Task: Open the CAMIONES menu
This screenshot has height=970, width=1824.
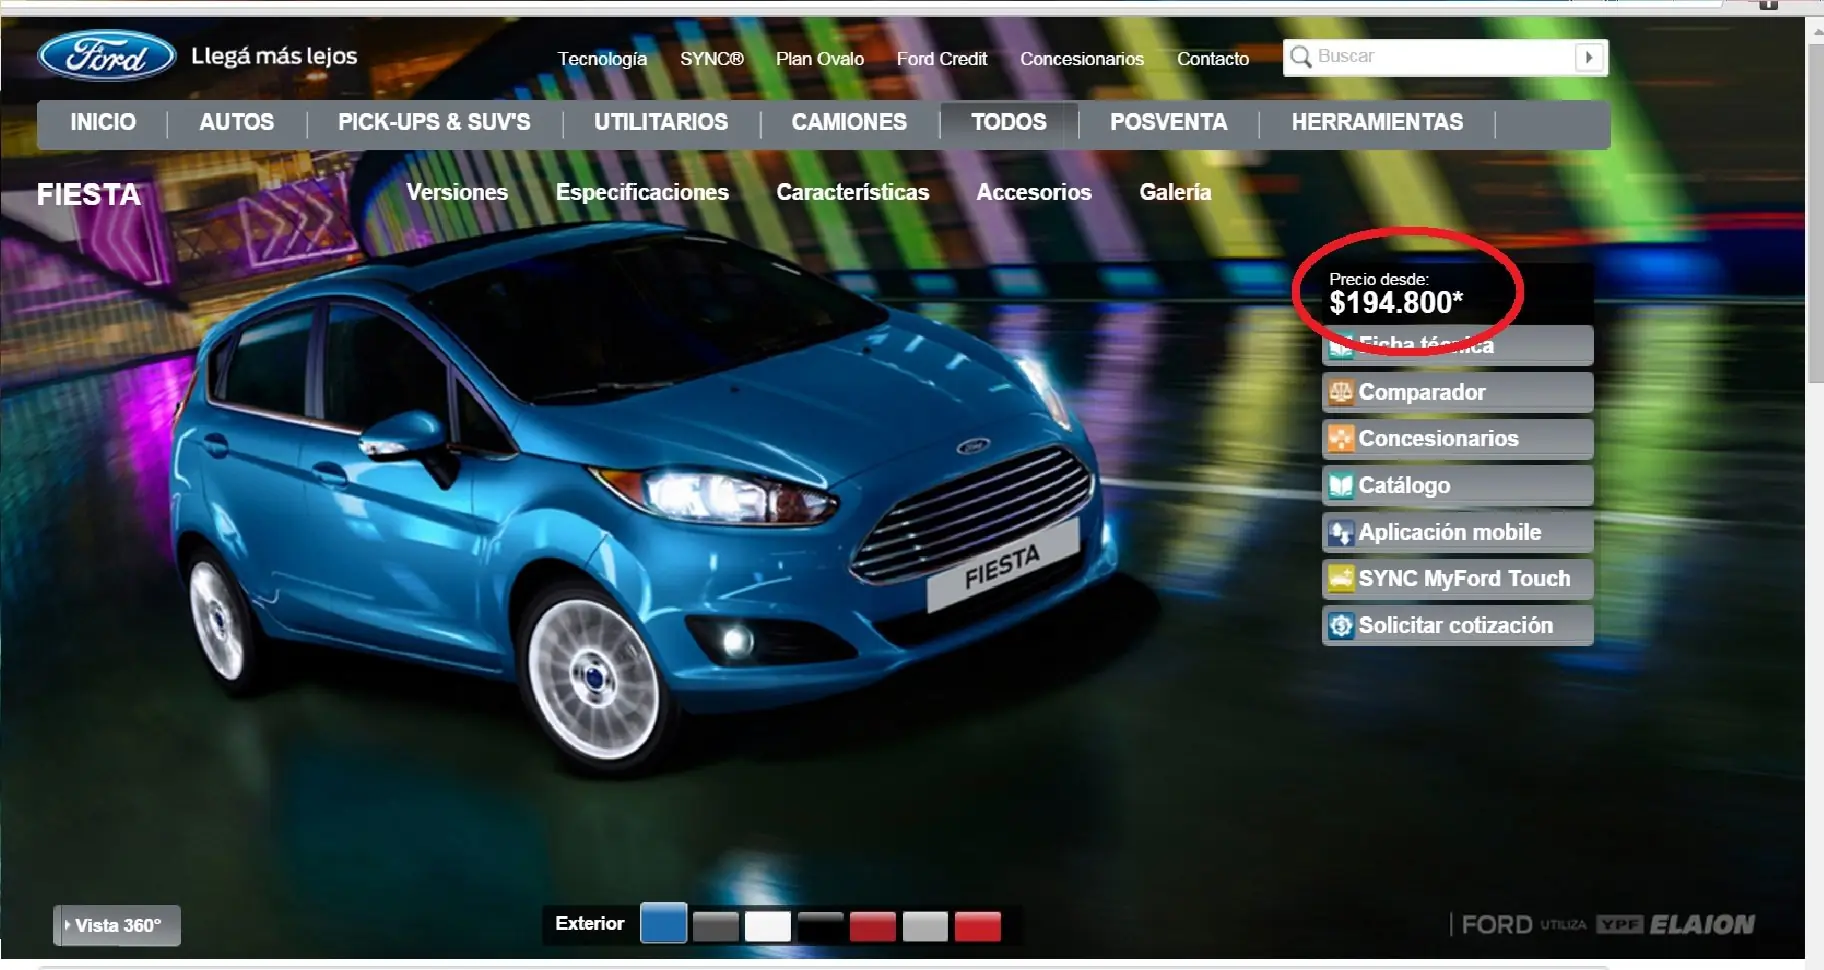Action: coord(849,122)
